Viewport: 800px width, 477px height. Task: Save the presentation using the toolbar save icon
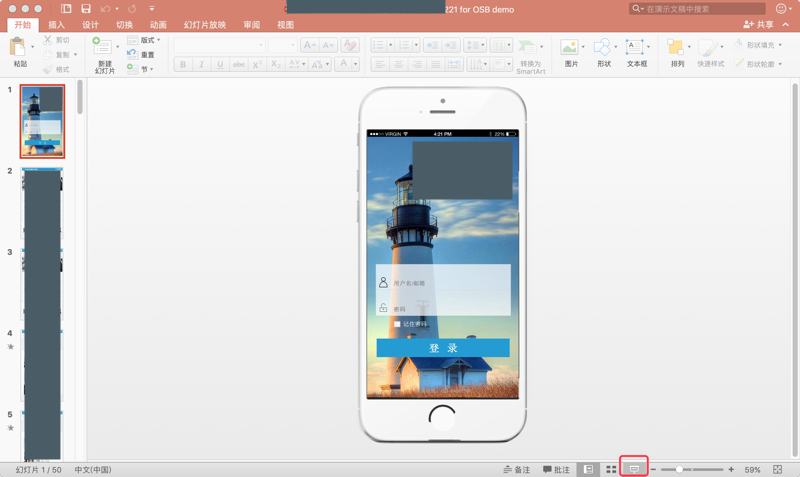point(86,8)
